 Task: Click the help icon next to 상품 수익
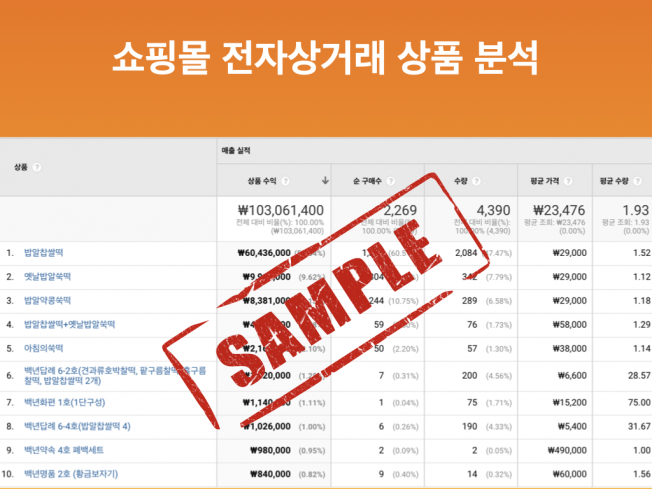click(285, 181)
